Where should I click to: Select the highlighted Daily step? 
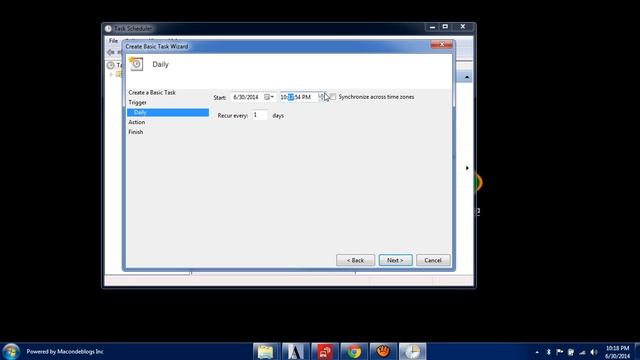click(x=168, y=112)
